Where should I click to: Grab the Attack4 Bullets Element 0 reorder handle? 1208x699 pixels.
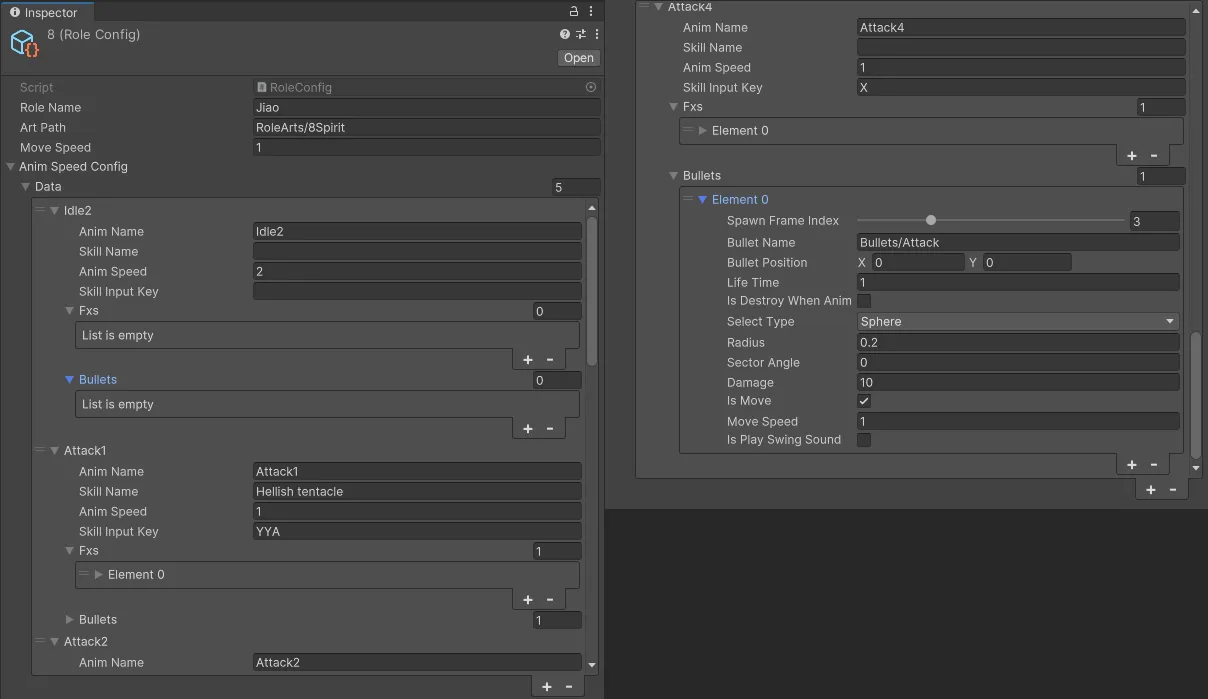click(688, 199)
